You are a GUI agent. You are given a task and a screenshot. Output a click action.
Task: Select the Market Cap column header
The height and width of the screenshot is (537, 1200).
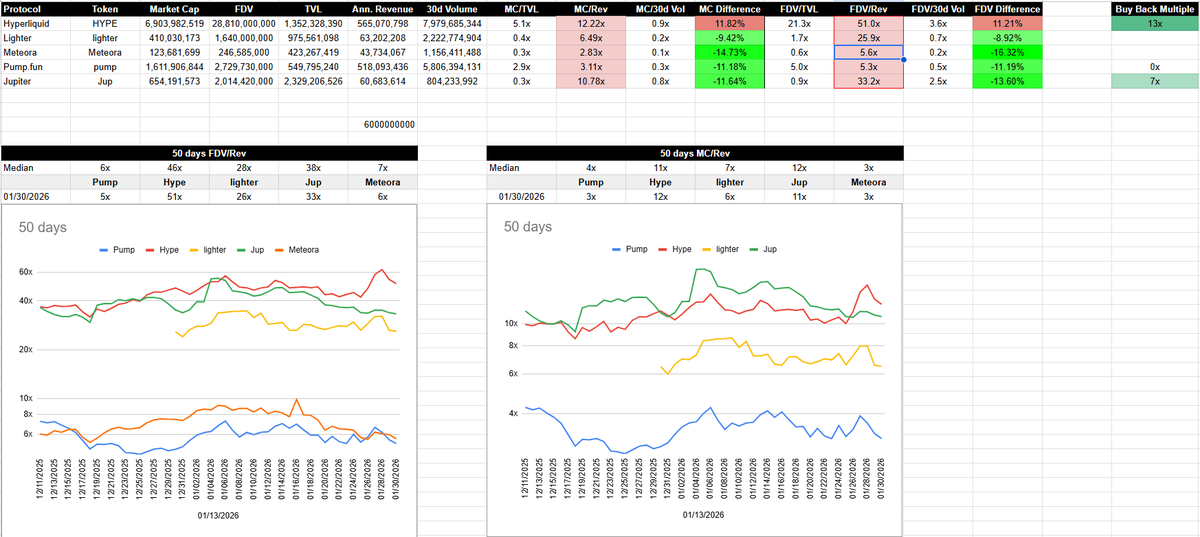174,8
